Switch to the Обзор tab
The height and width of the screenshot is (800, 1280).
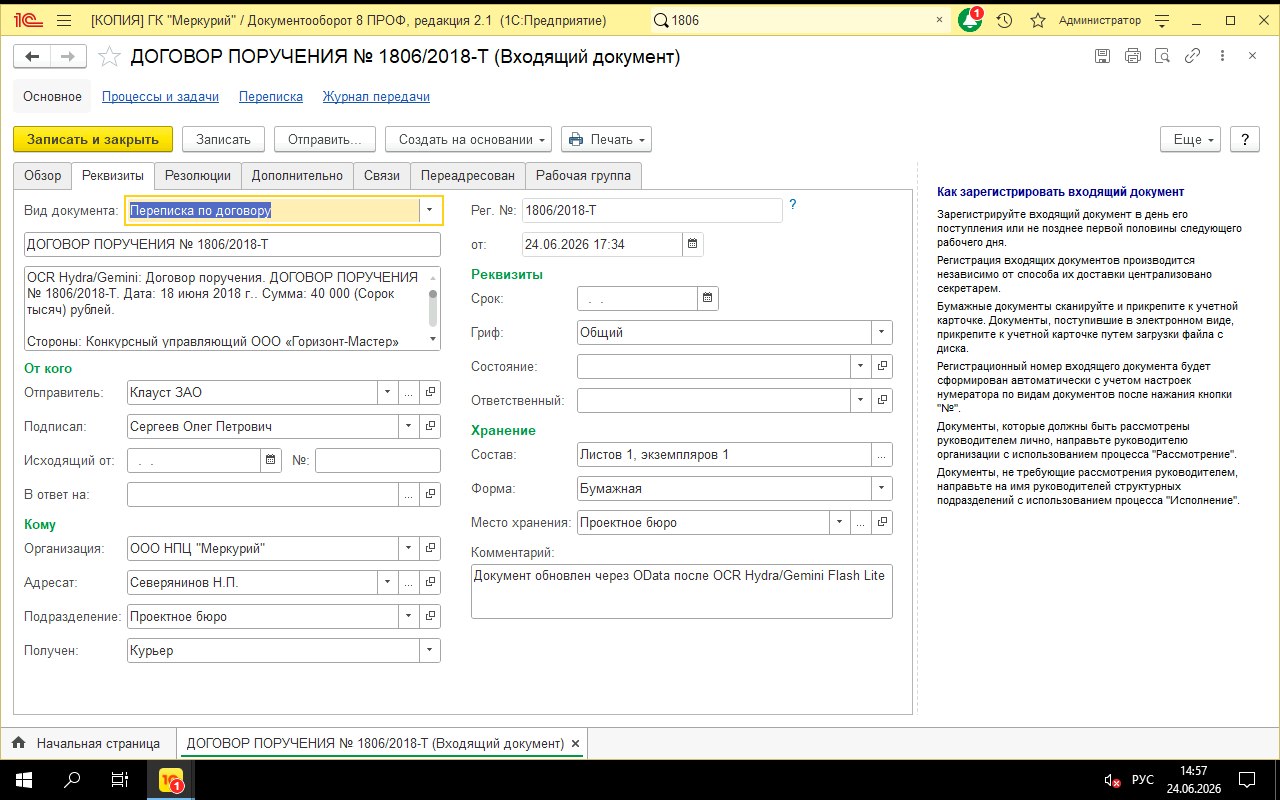(43, 175)
